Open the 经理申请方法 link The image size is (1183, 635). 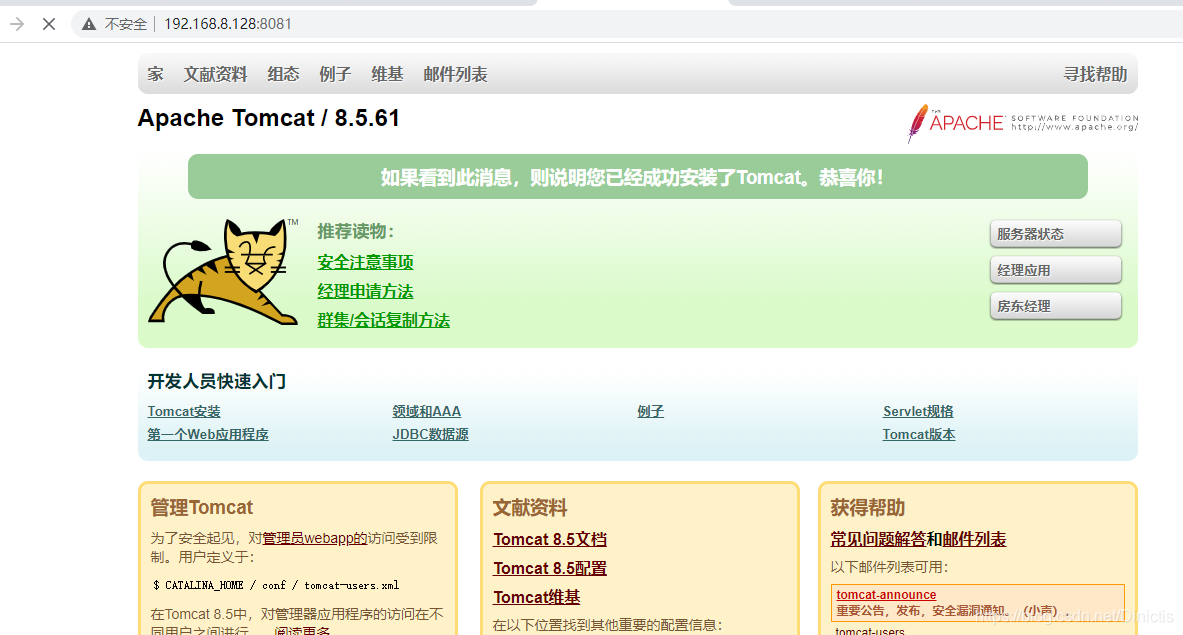click(x=365, y=291)
